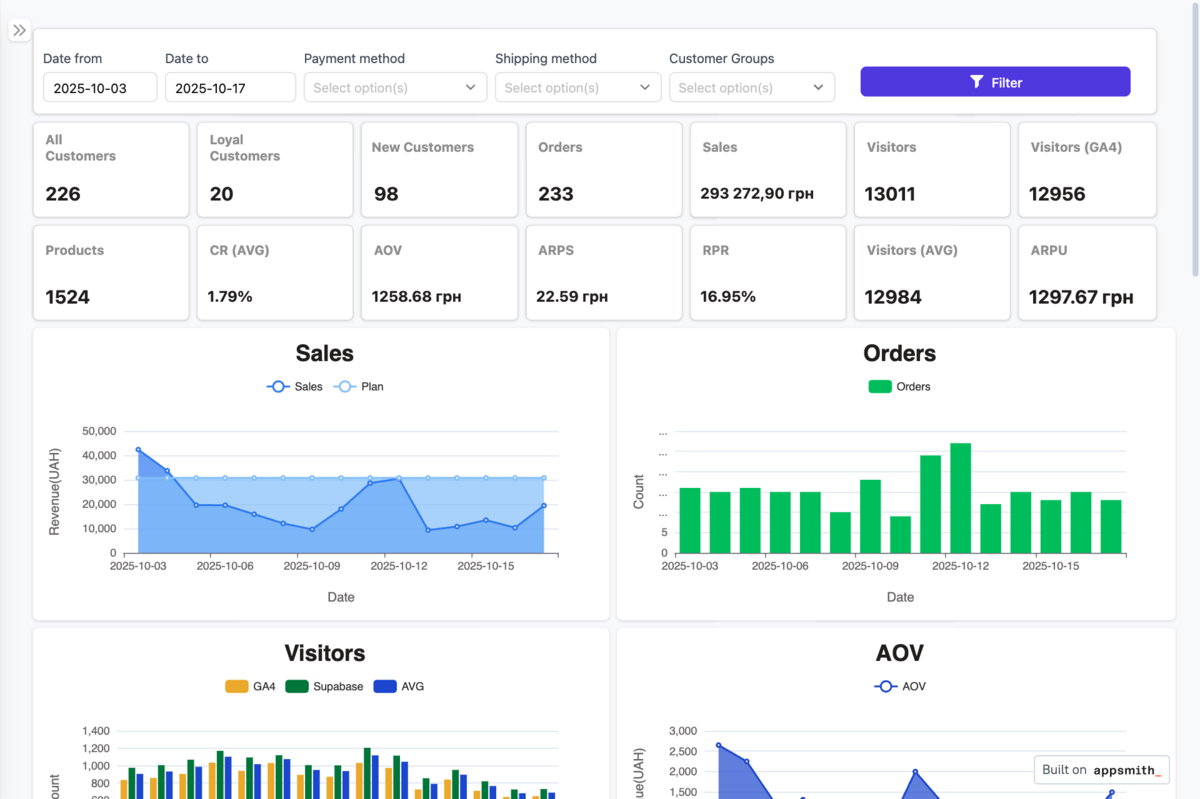Toggle the AOV legend marker

tap(886, 687)
